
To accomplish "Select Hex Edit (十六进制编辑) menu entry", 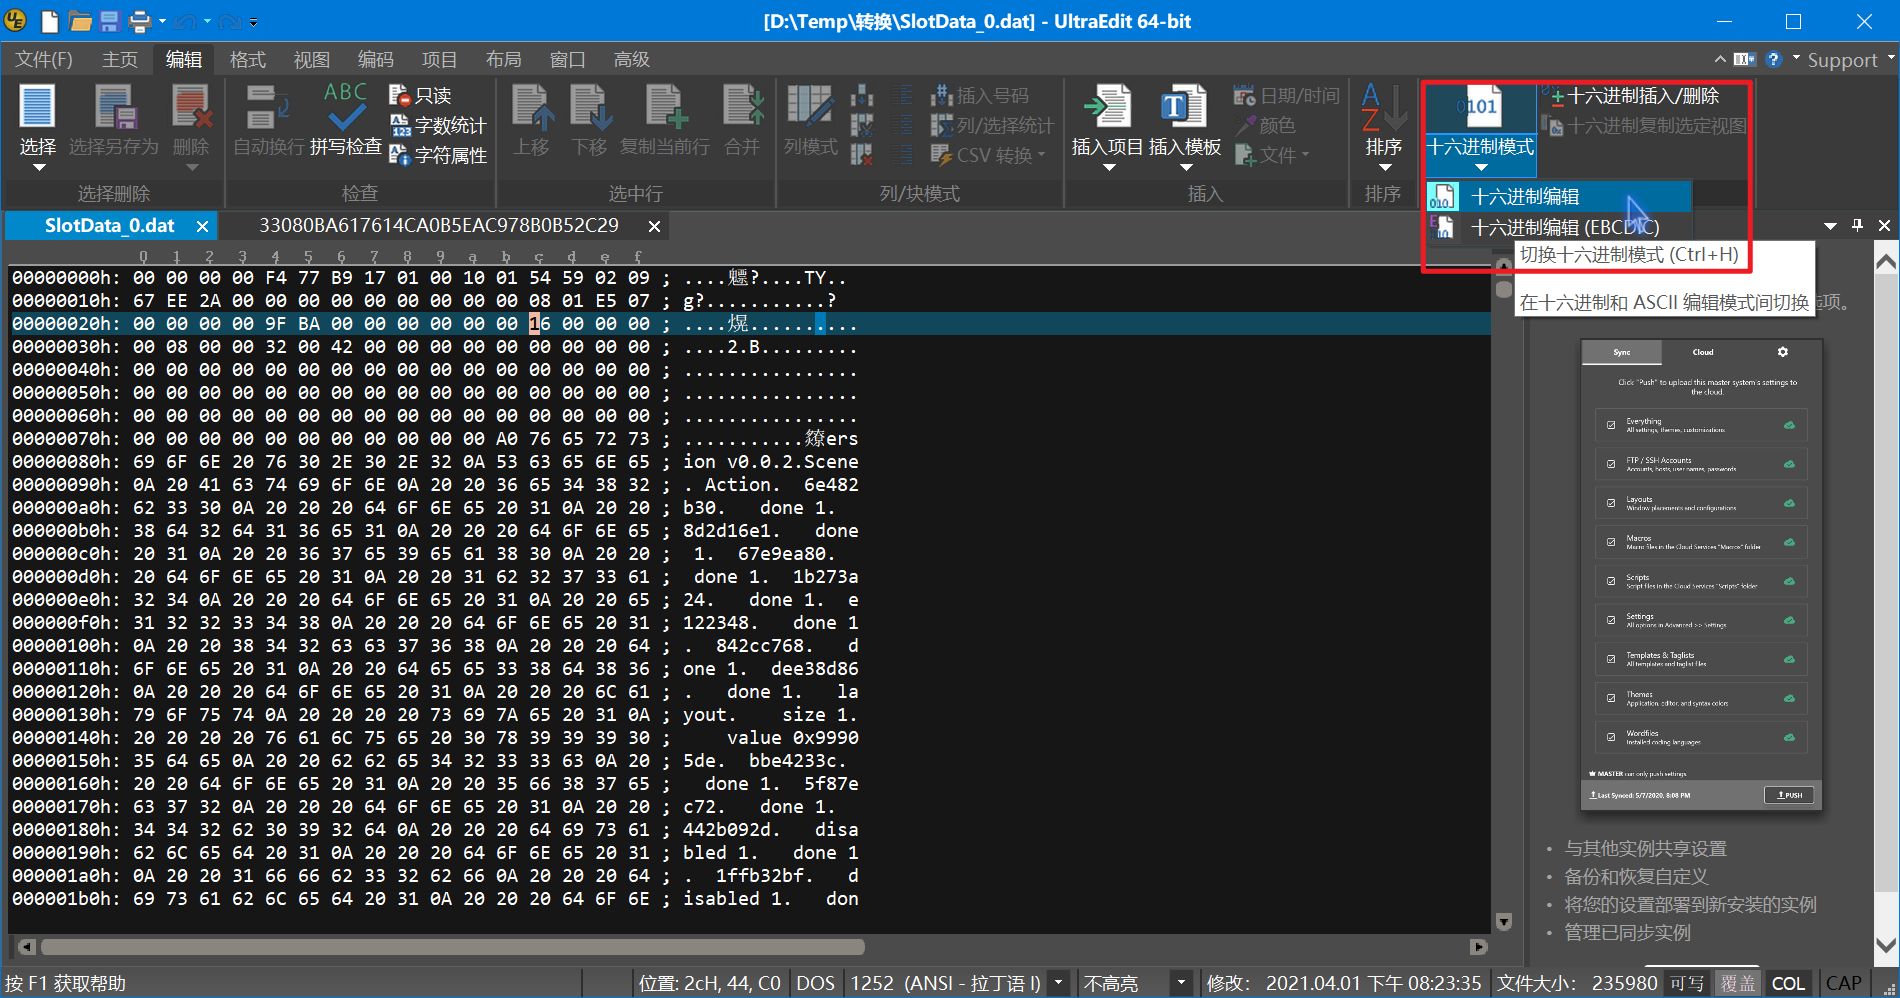I will click(x=1525, y=197).
